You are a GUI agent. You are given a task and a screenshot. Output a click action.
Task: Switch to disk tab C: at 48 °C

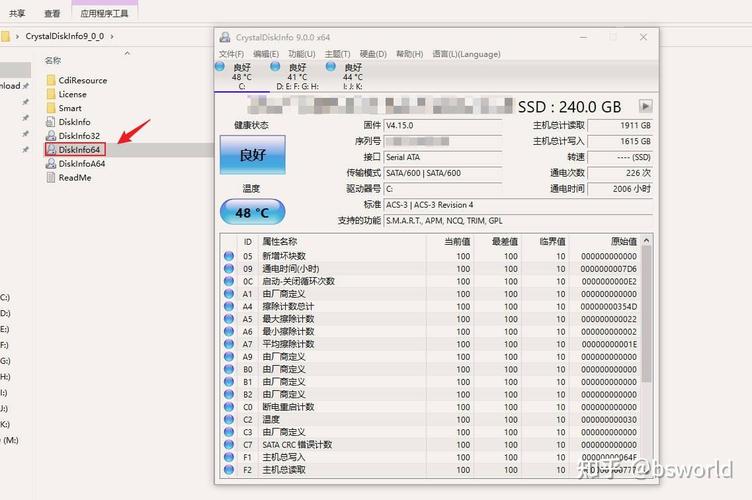[242, 77]
